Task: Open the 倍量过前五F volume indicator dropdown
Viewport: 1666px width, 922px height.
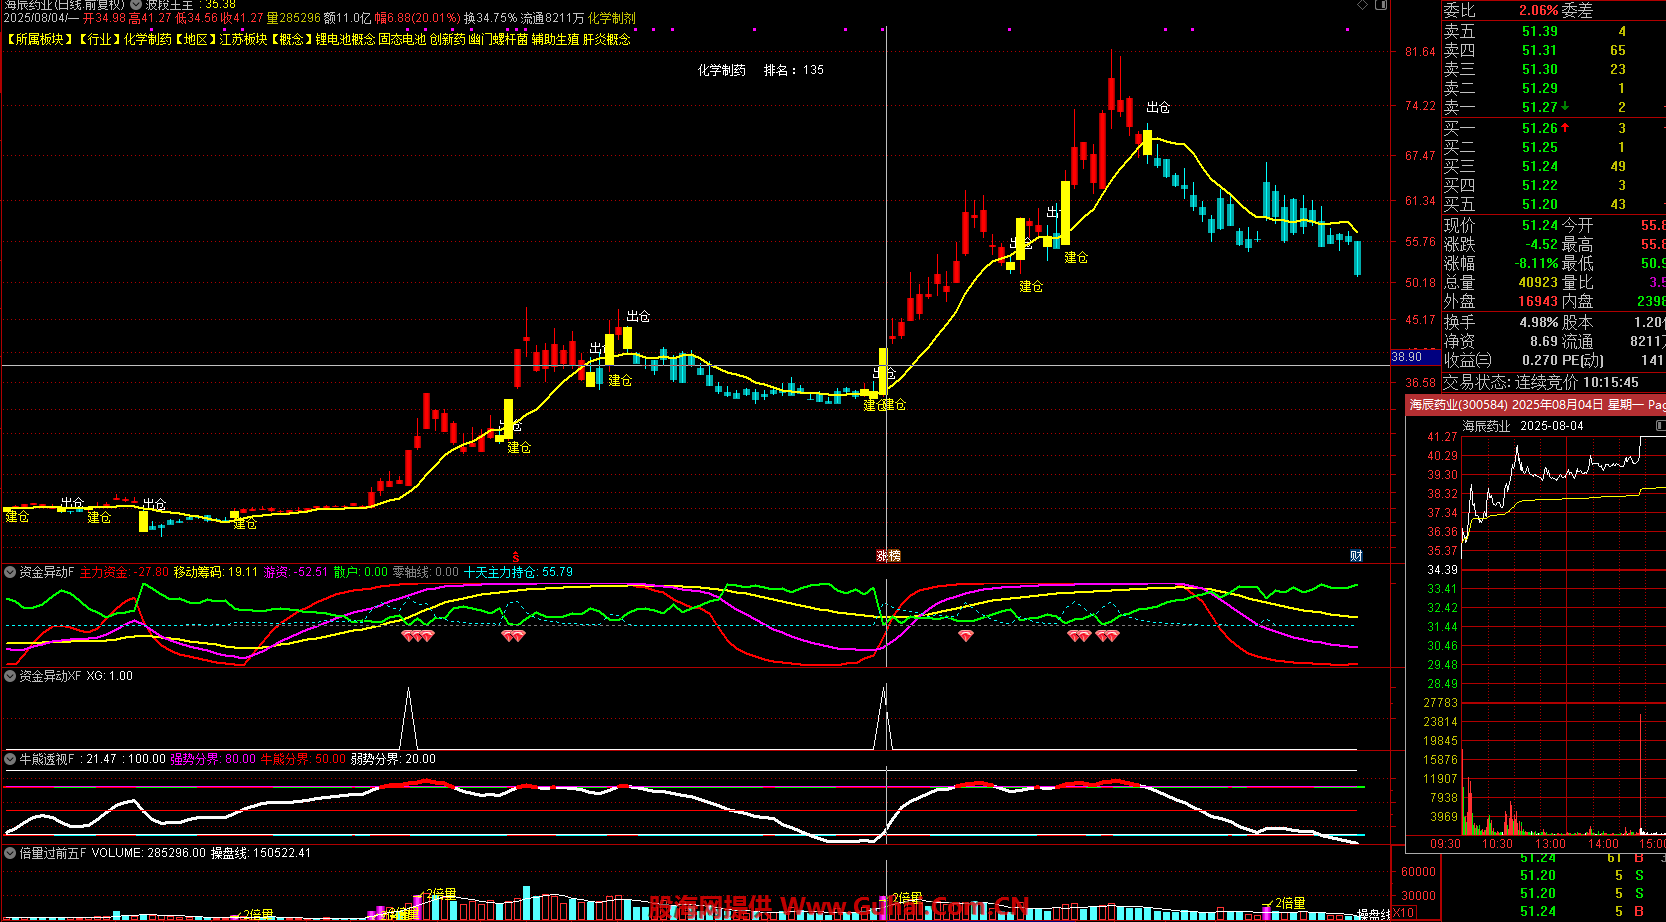Action: coord(10,853)
